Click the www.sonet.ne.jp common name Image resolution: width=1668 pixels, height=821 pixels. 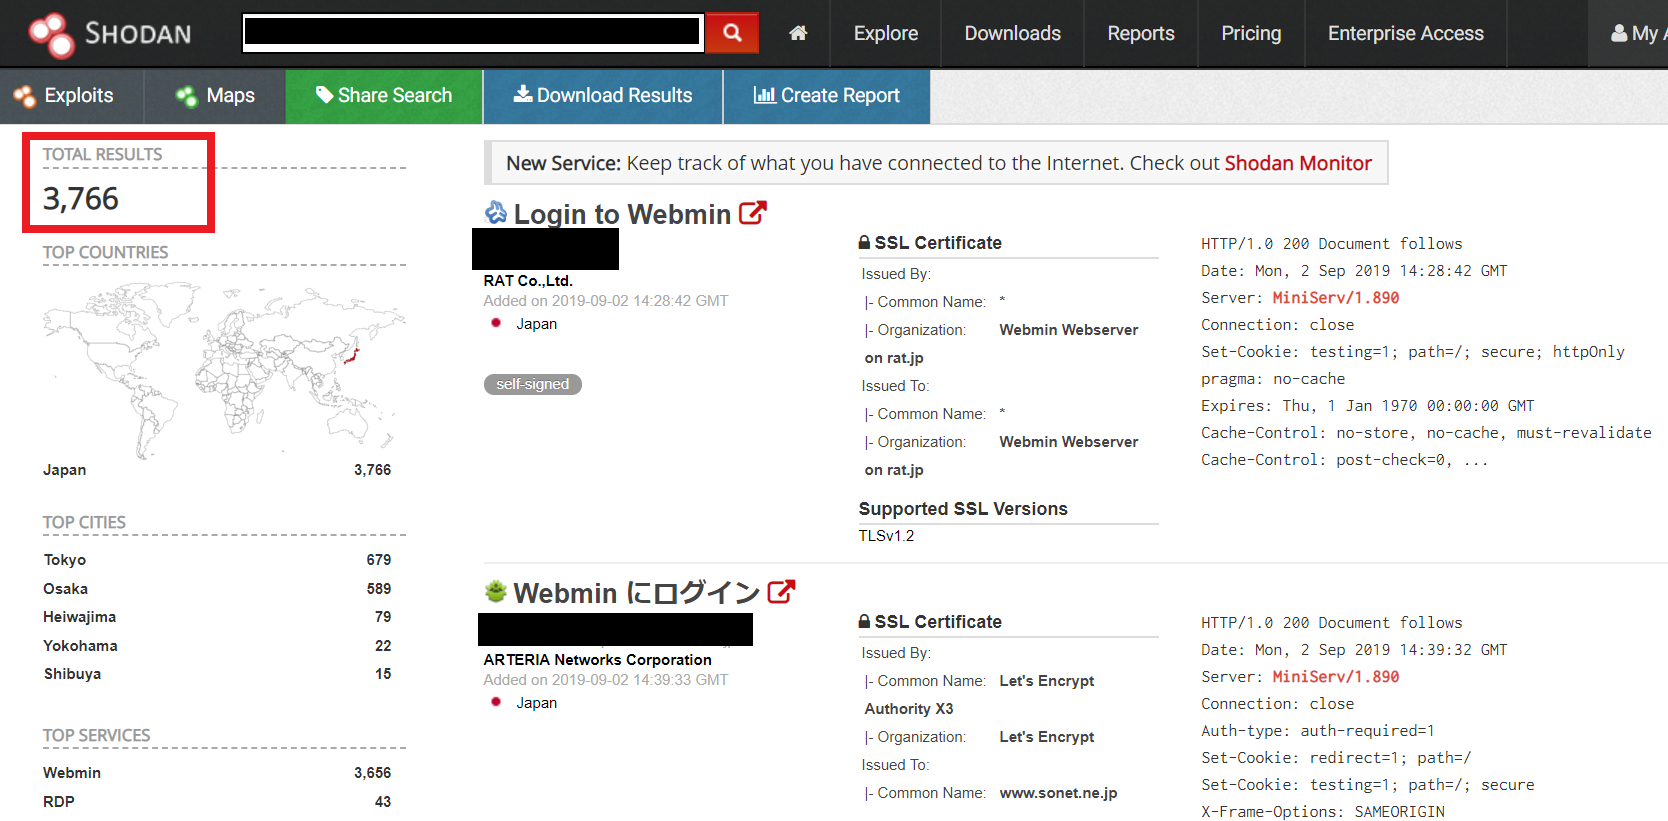pyautogui.click(x=1059, y=793)
